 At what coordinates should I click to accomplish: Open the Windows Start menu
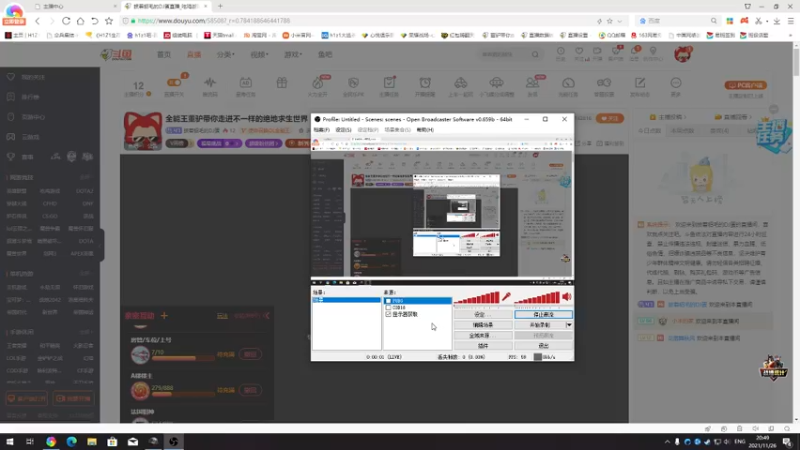(10, 441)
